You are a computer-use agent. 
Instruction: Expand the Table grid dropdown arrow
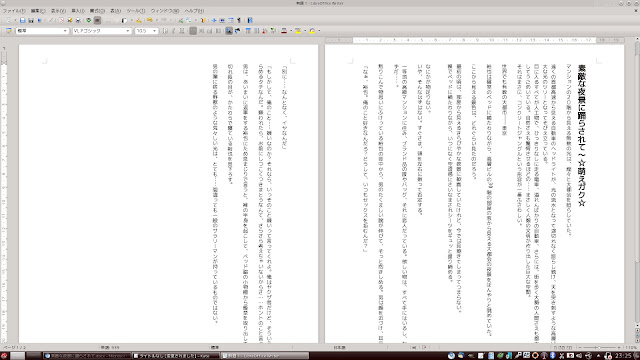pos(196,20)
